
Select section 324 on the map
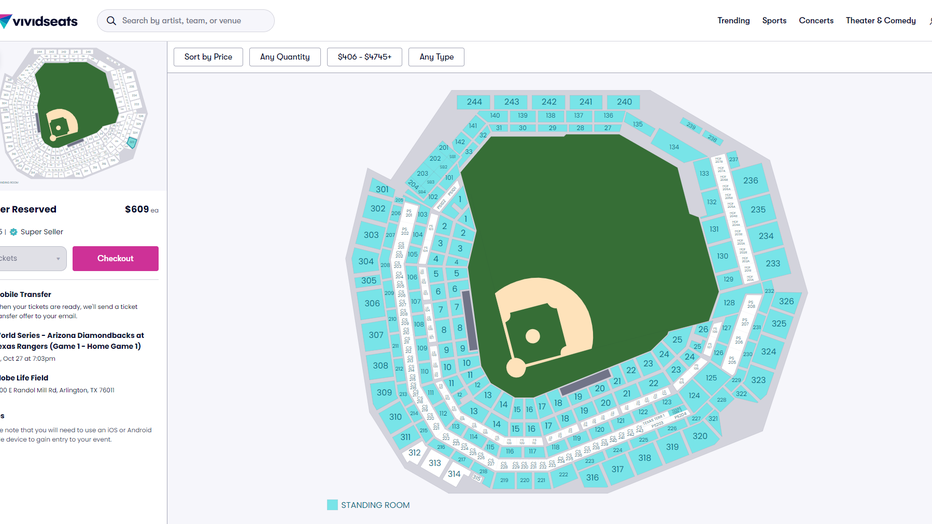[768, 352]
